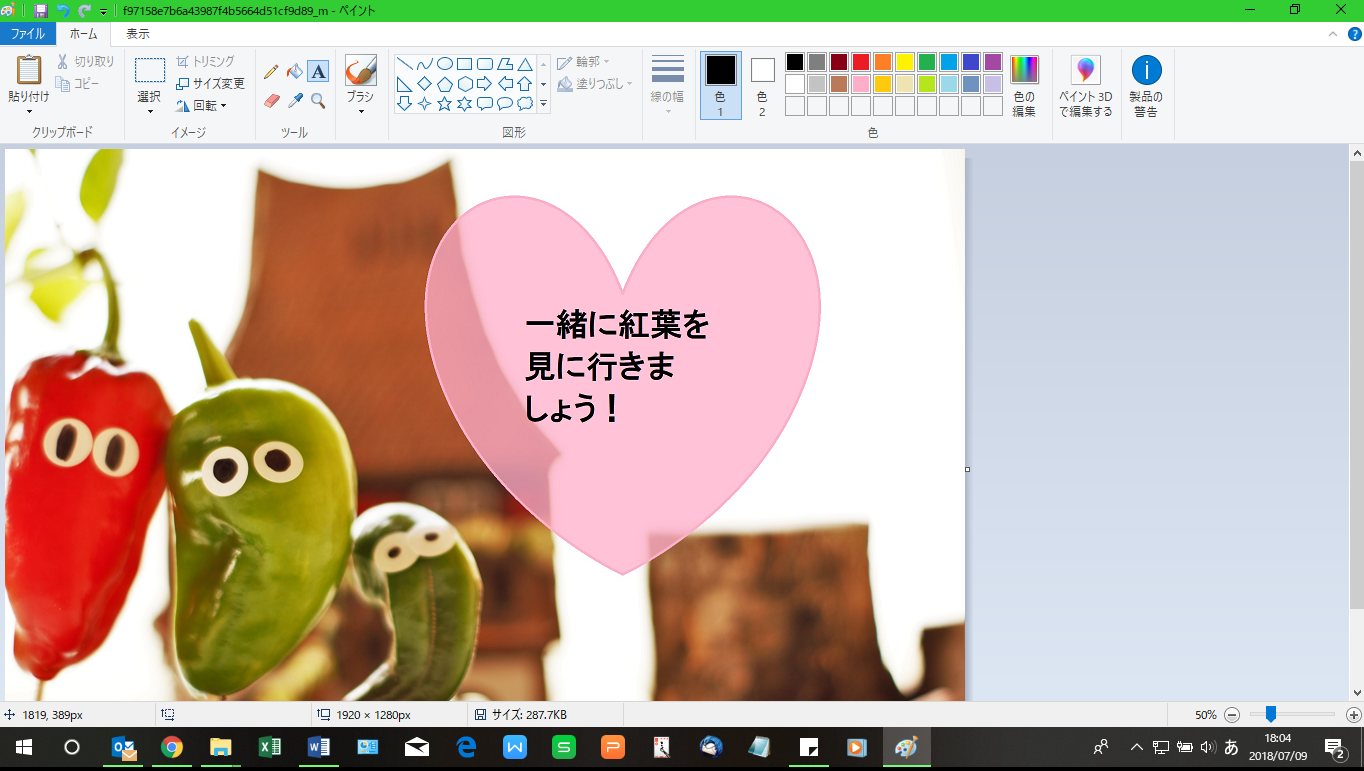Select the Fill with color bucket tool
Image resolution: width=1364 pixels, height=771 pixels.
pos(295,71)
